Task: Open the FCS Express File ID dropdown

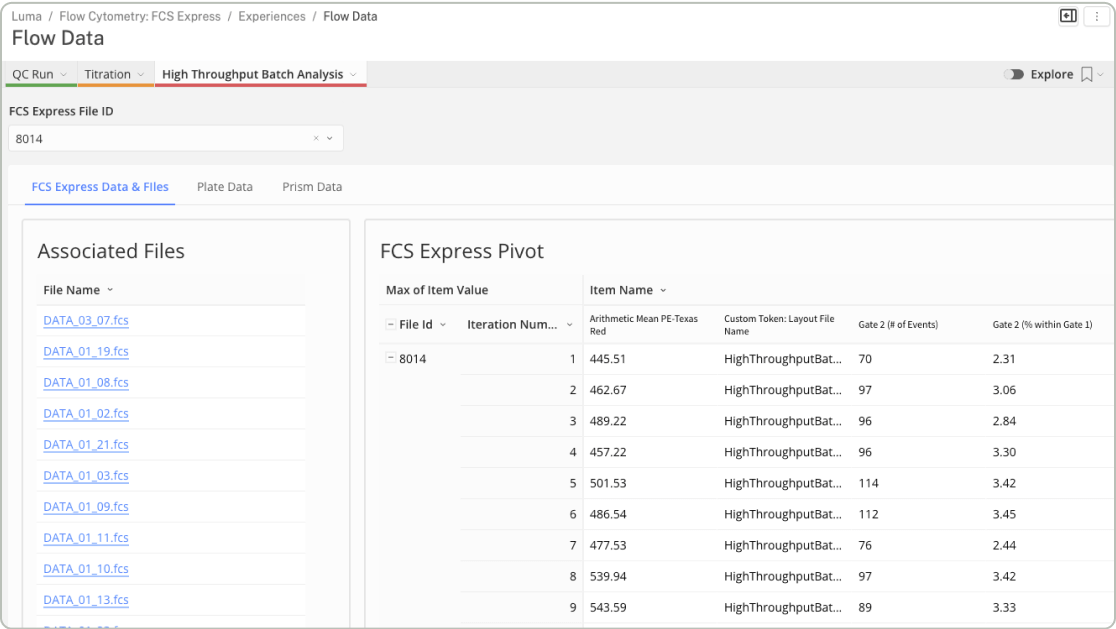Action: 330,139
